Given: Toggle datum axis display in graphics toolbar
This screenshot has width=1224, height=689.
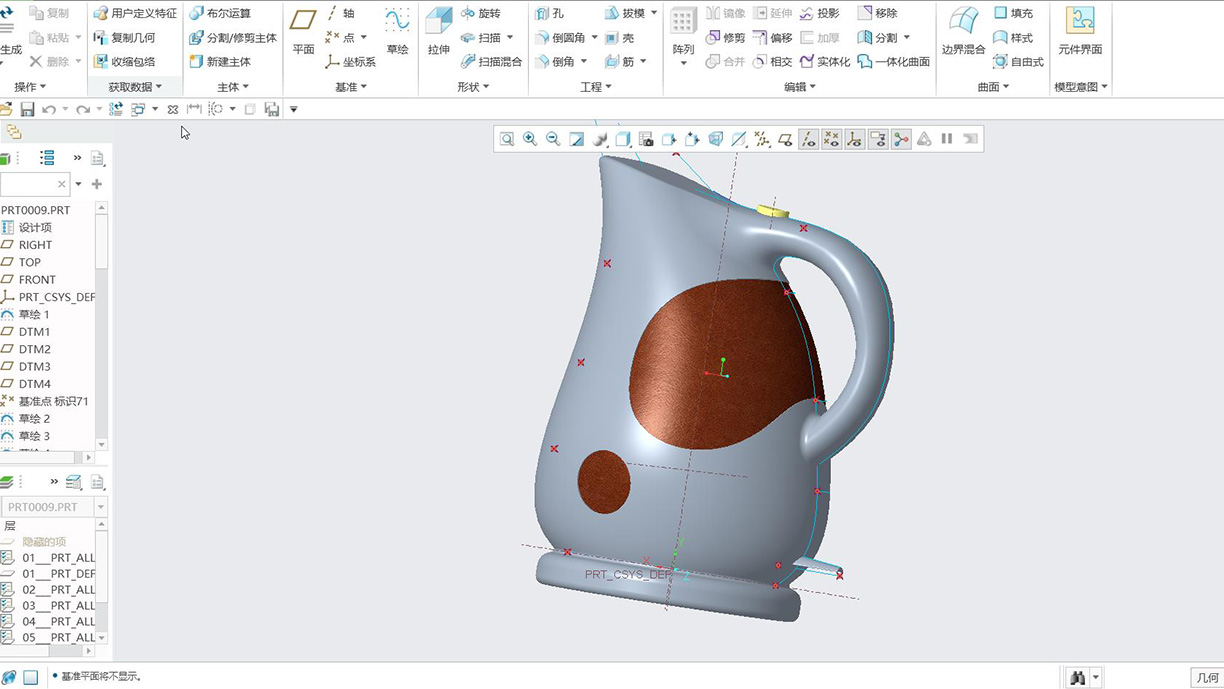Looking at the screenshot, I should (x=808, y=139).
